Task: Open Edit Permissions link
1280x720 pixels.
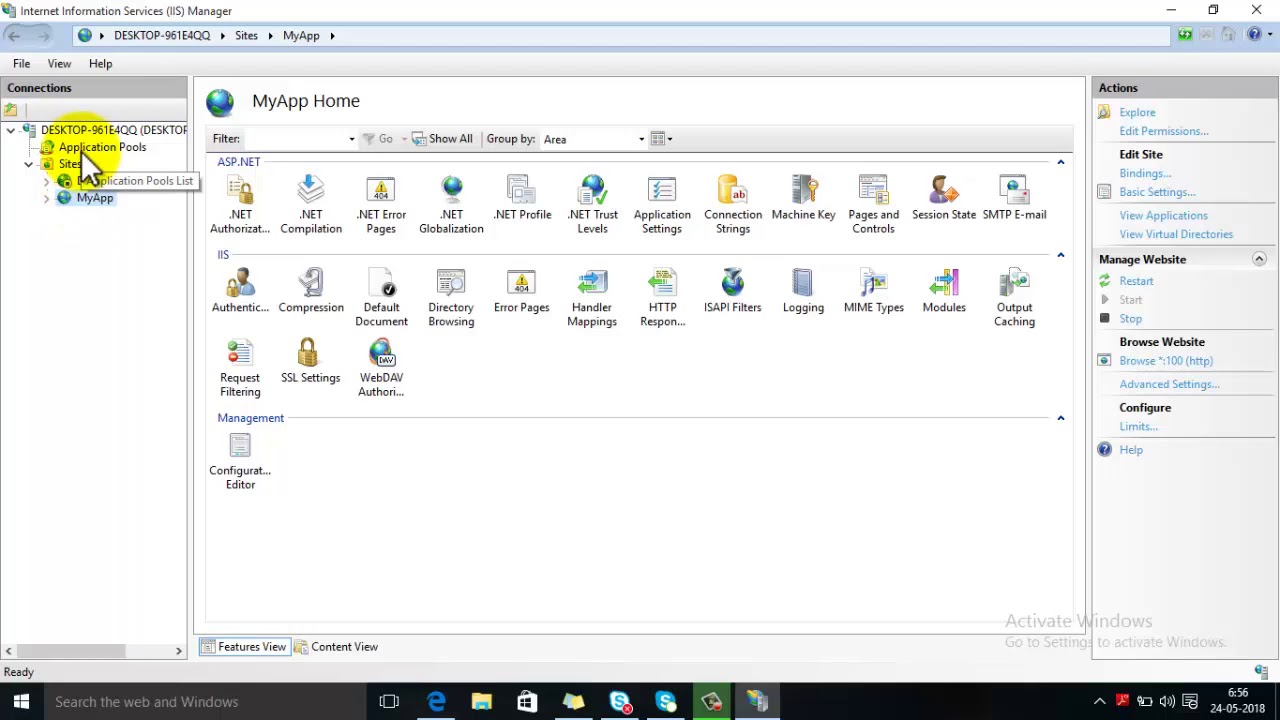Action: tap(1164, 131)
